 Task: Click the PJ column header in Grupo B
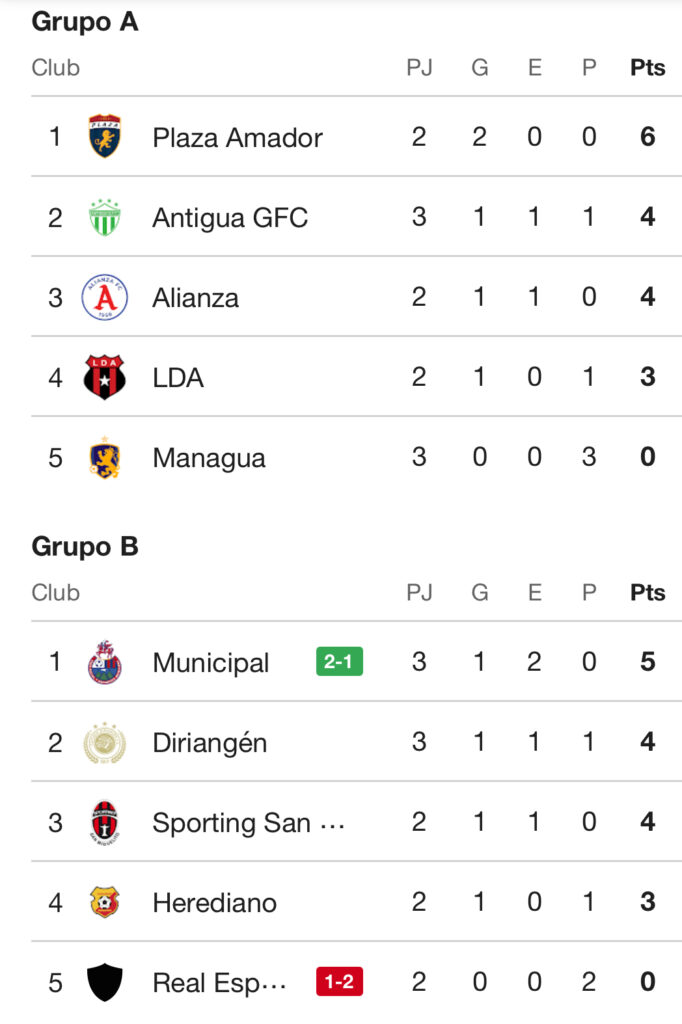click(x=419, y=592)
